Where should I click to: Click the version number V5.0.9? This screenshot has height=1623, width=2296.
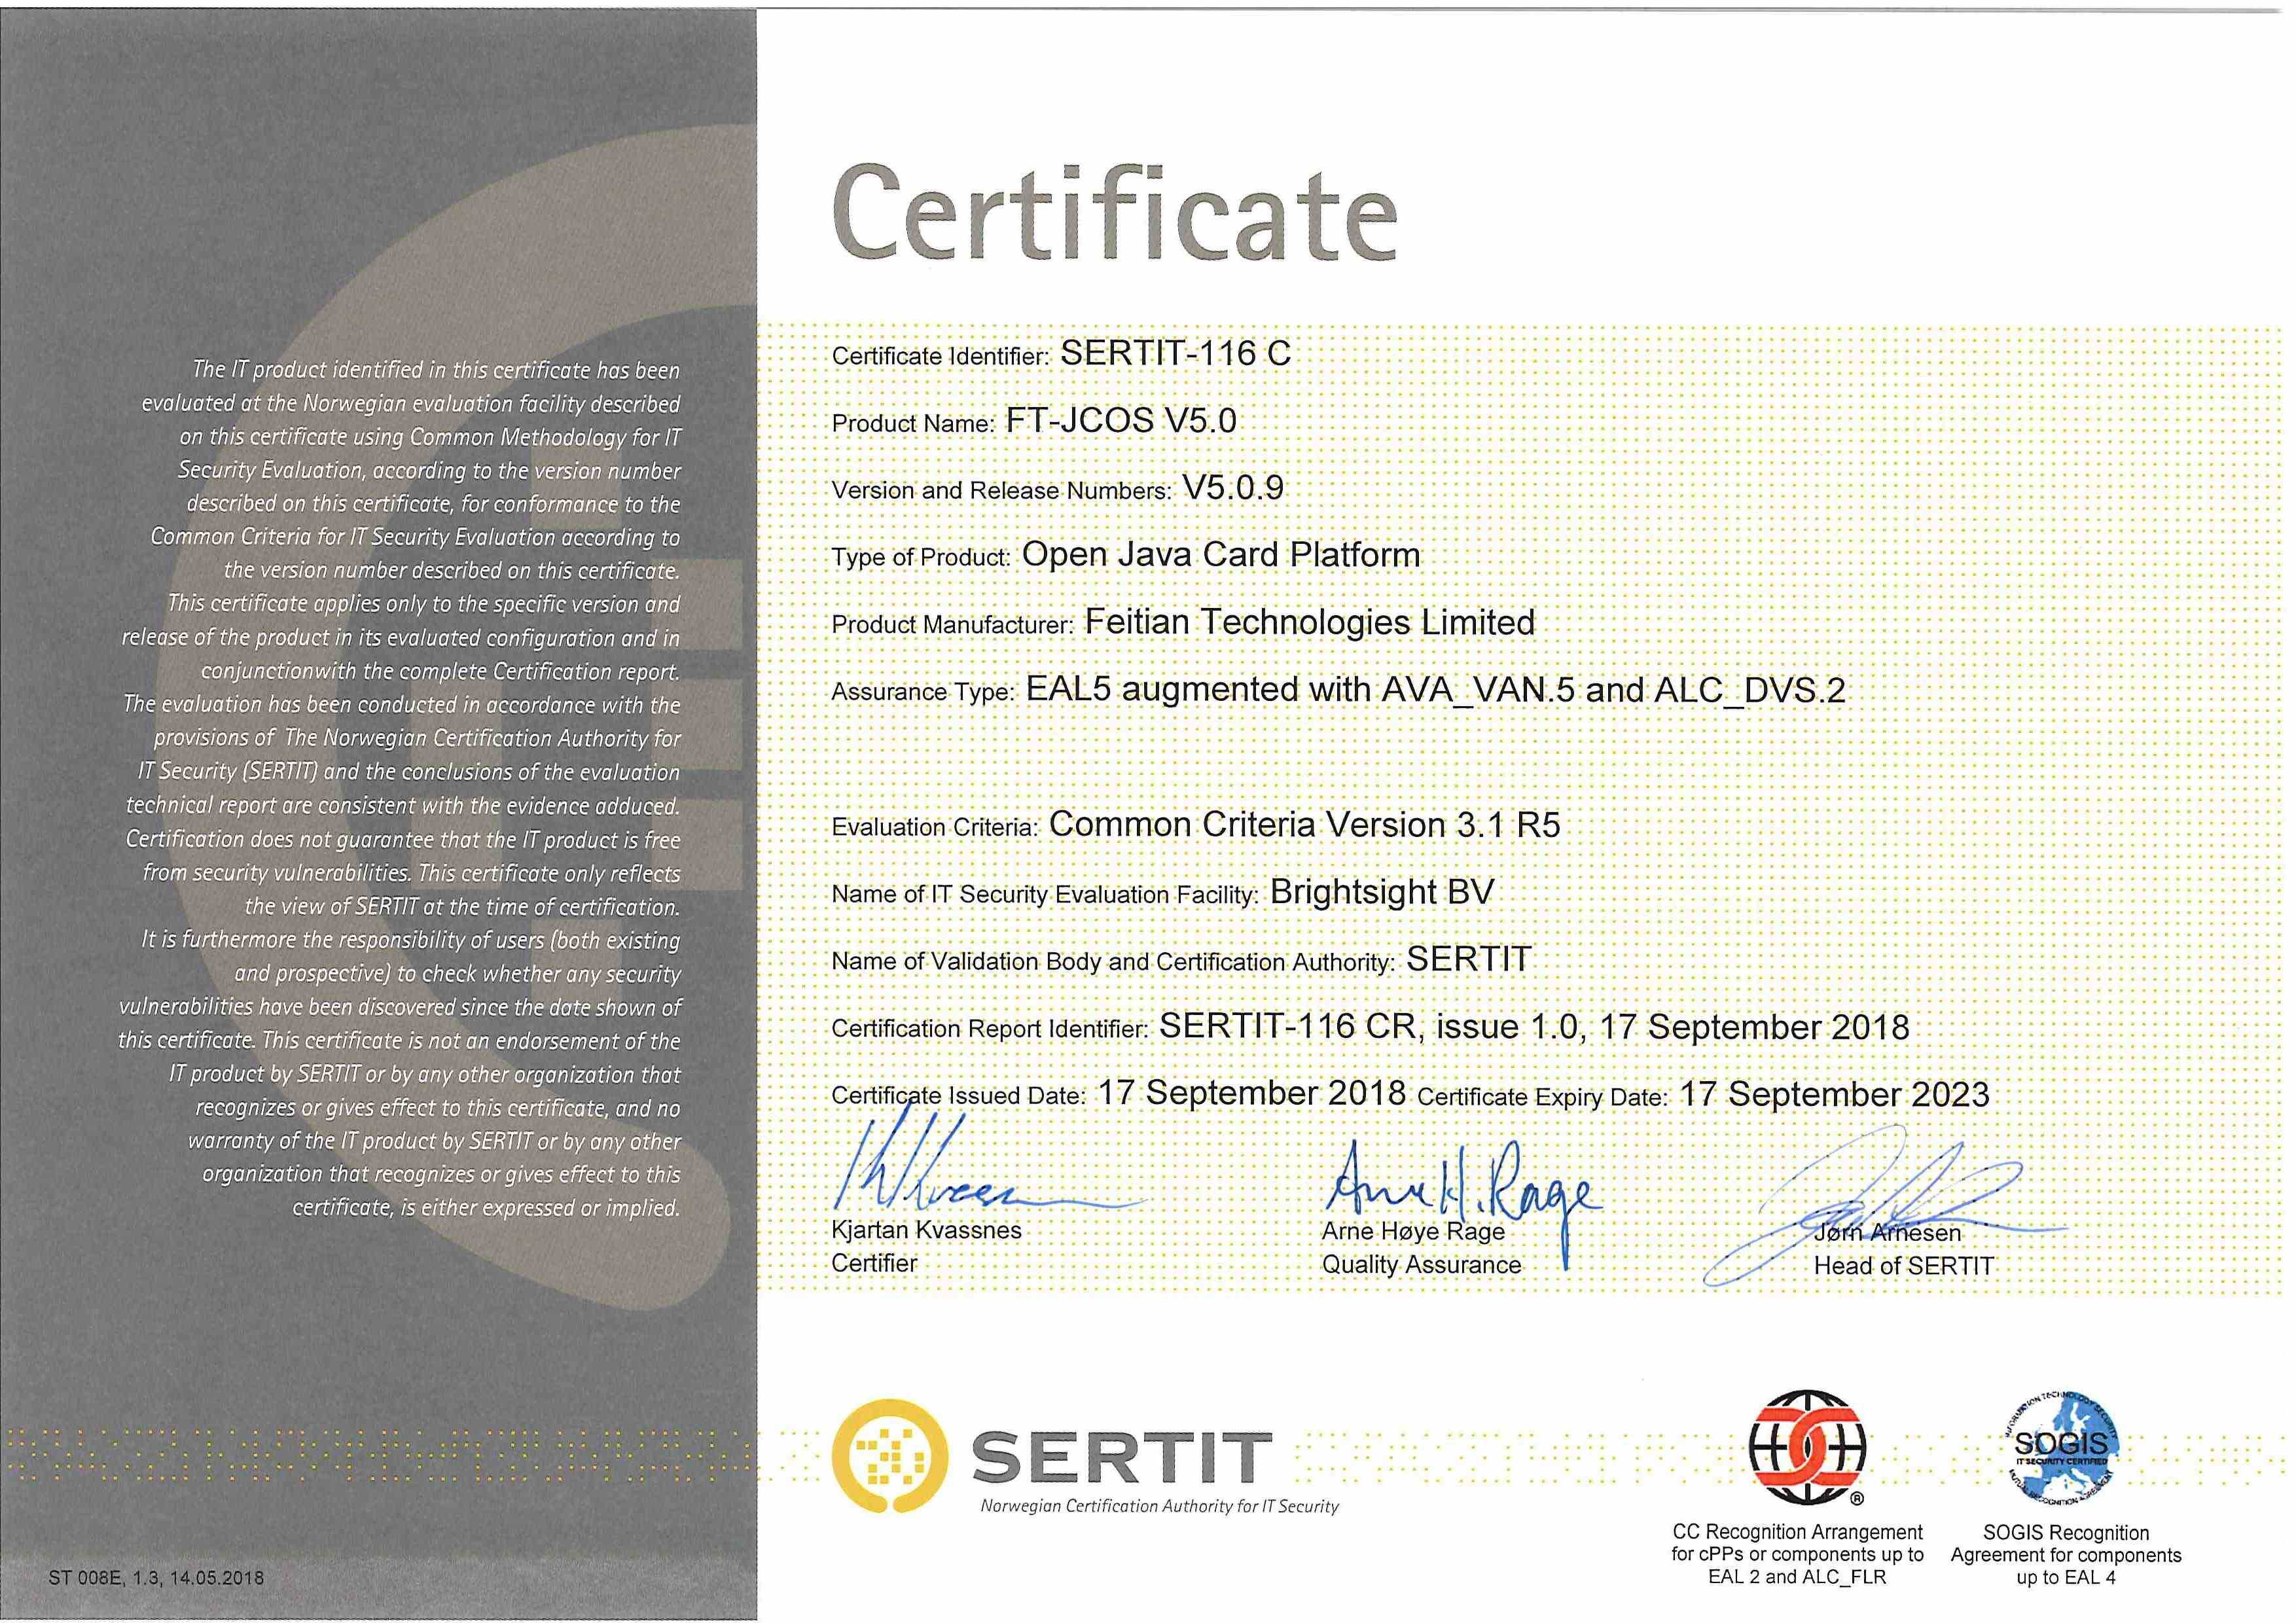click(1233, 488)
